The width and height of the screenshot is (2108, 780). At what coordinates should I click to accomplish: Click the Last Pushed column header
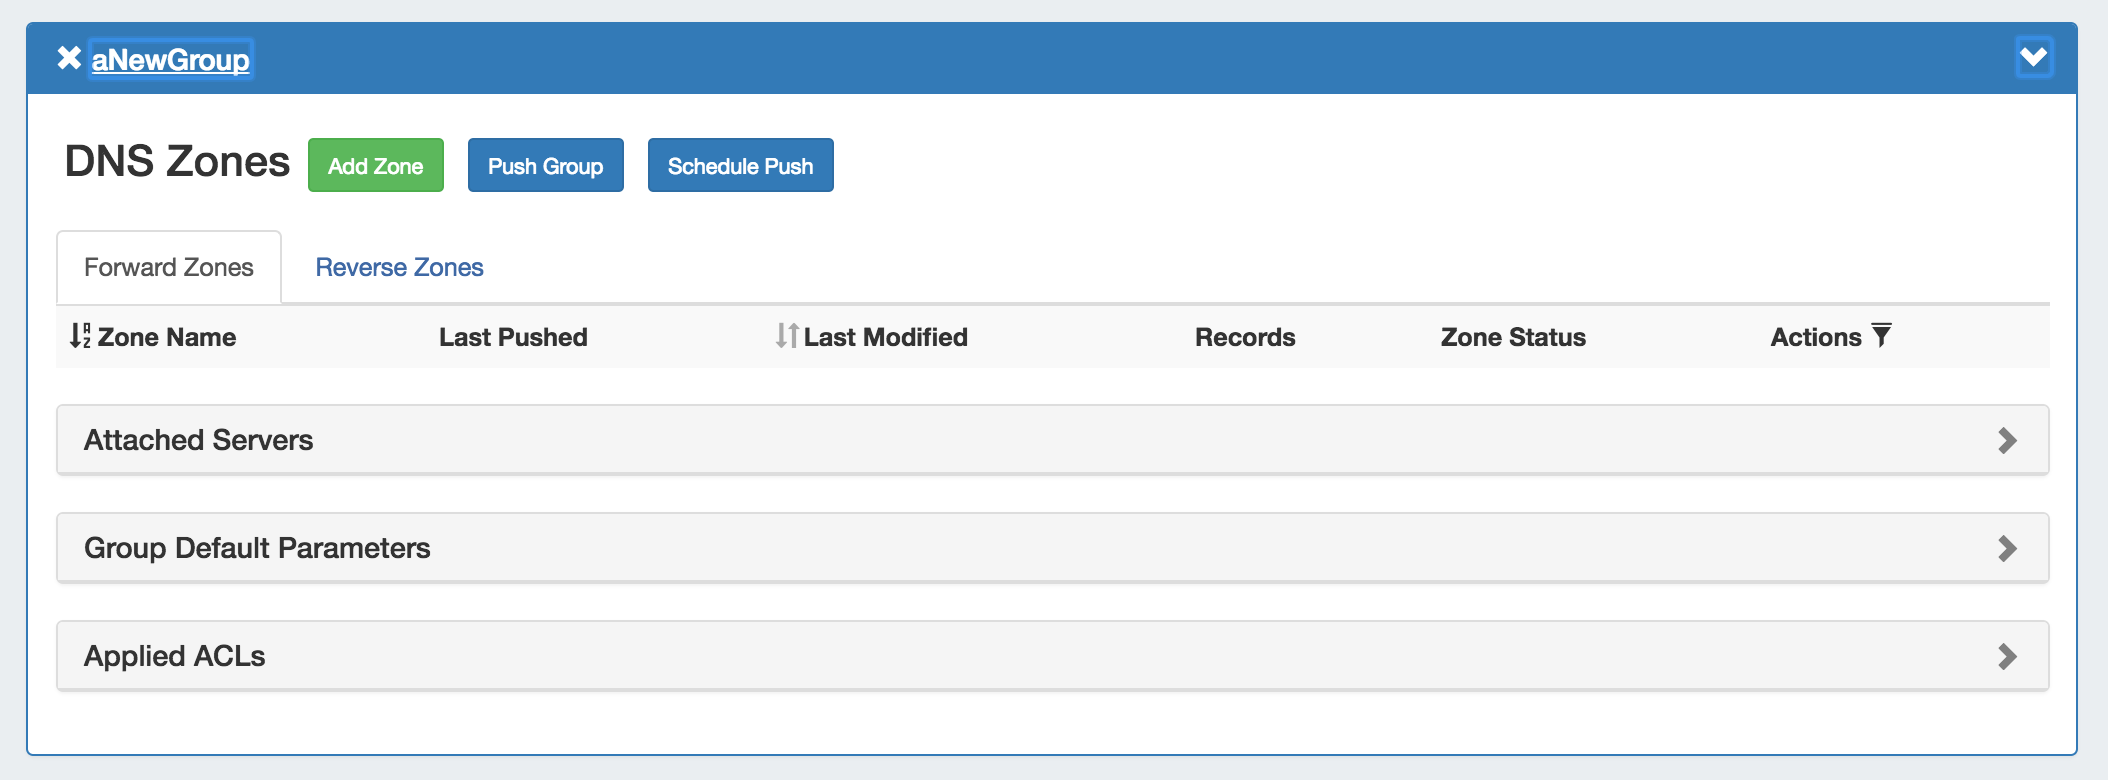pos(513,337)
